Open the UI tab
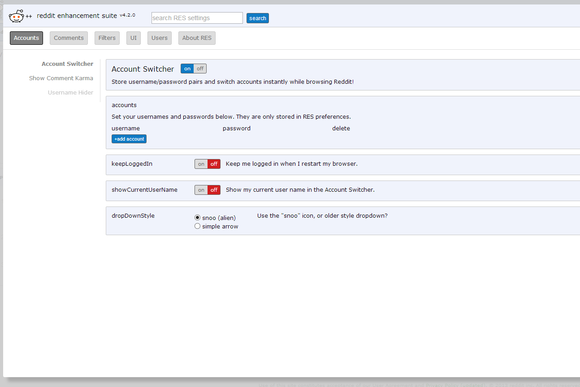Viewport: 580px width, 387px height. pos(134,38)
